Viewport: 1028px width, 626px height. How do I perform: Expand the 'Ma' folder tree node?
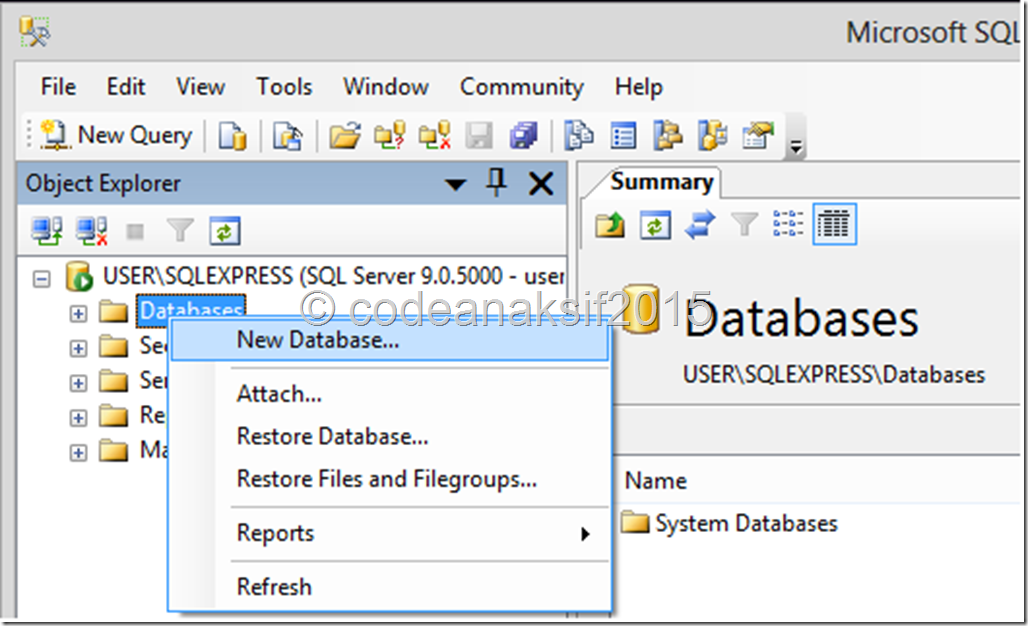(78, 452)
